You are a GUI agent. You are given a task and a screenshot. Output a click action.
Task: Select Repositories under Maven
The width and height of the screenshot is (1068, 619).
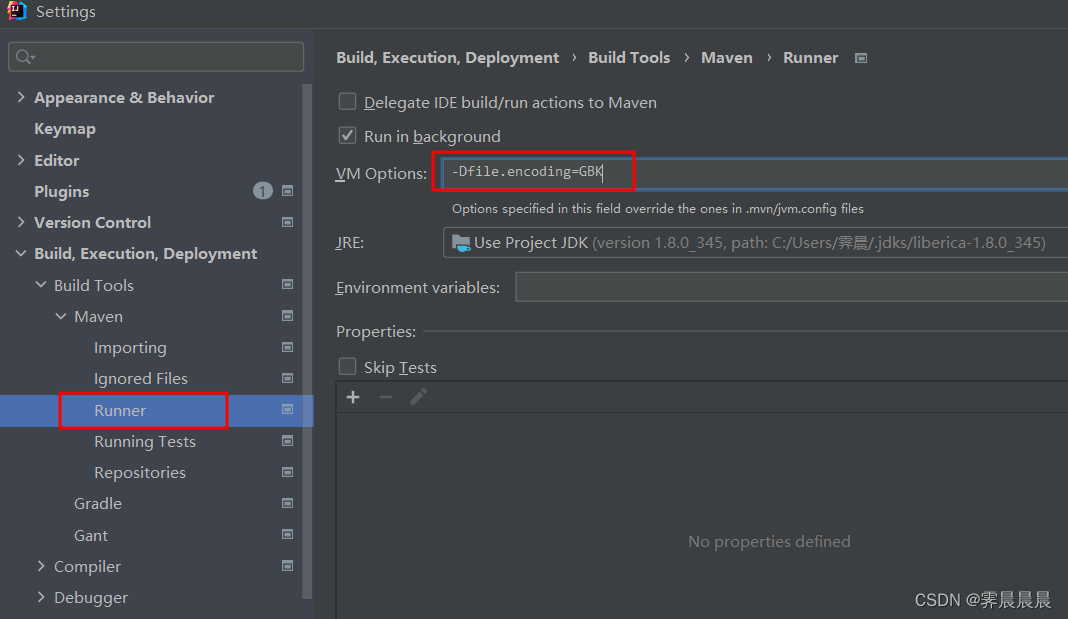pos(140,472)
